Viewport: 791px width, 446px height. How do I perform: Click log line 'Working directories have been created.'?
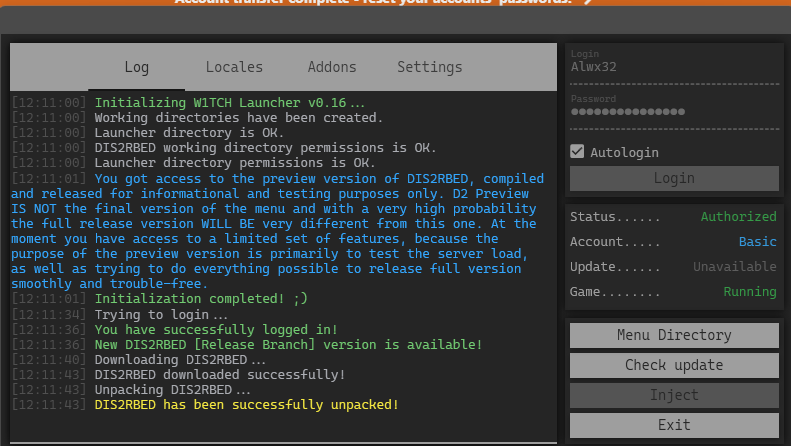(x=239, y=118)
